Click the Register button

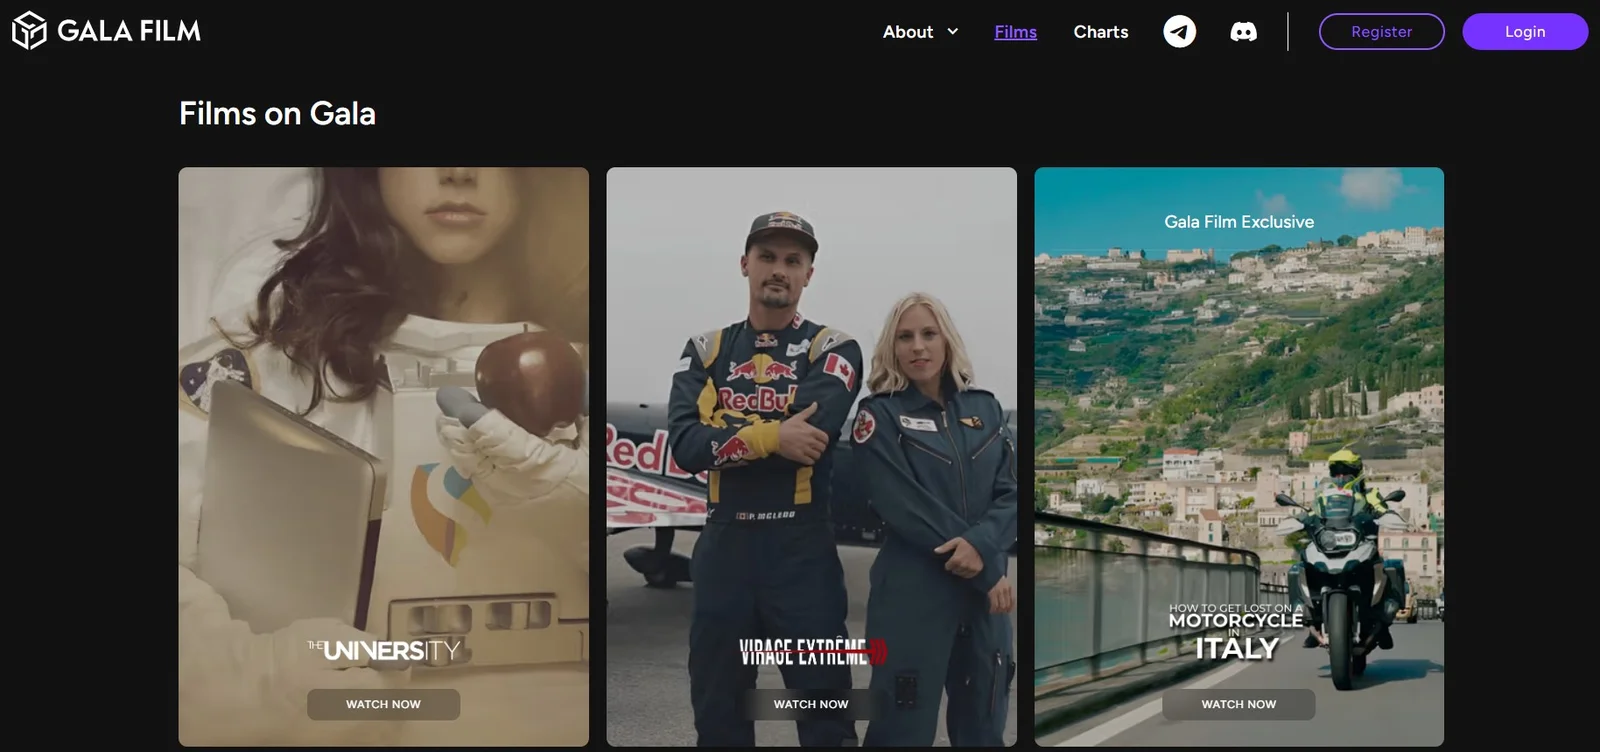(1382, 32)
